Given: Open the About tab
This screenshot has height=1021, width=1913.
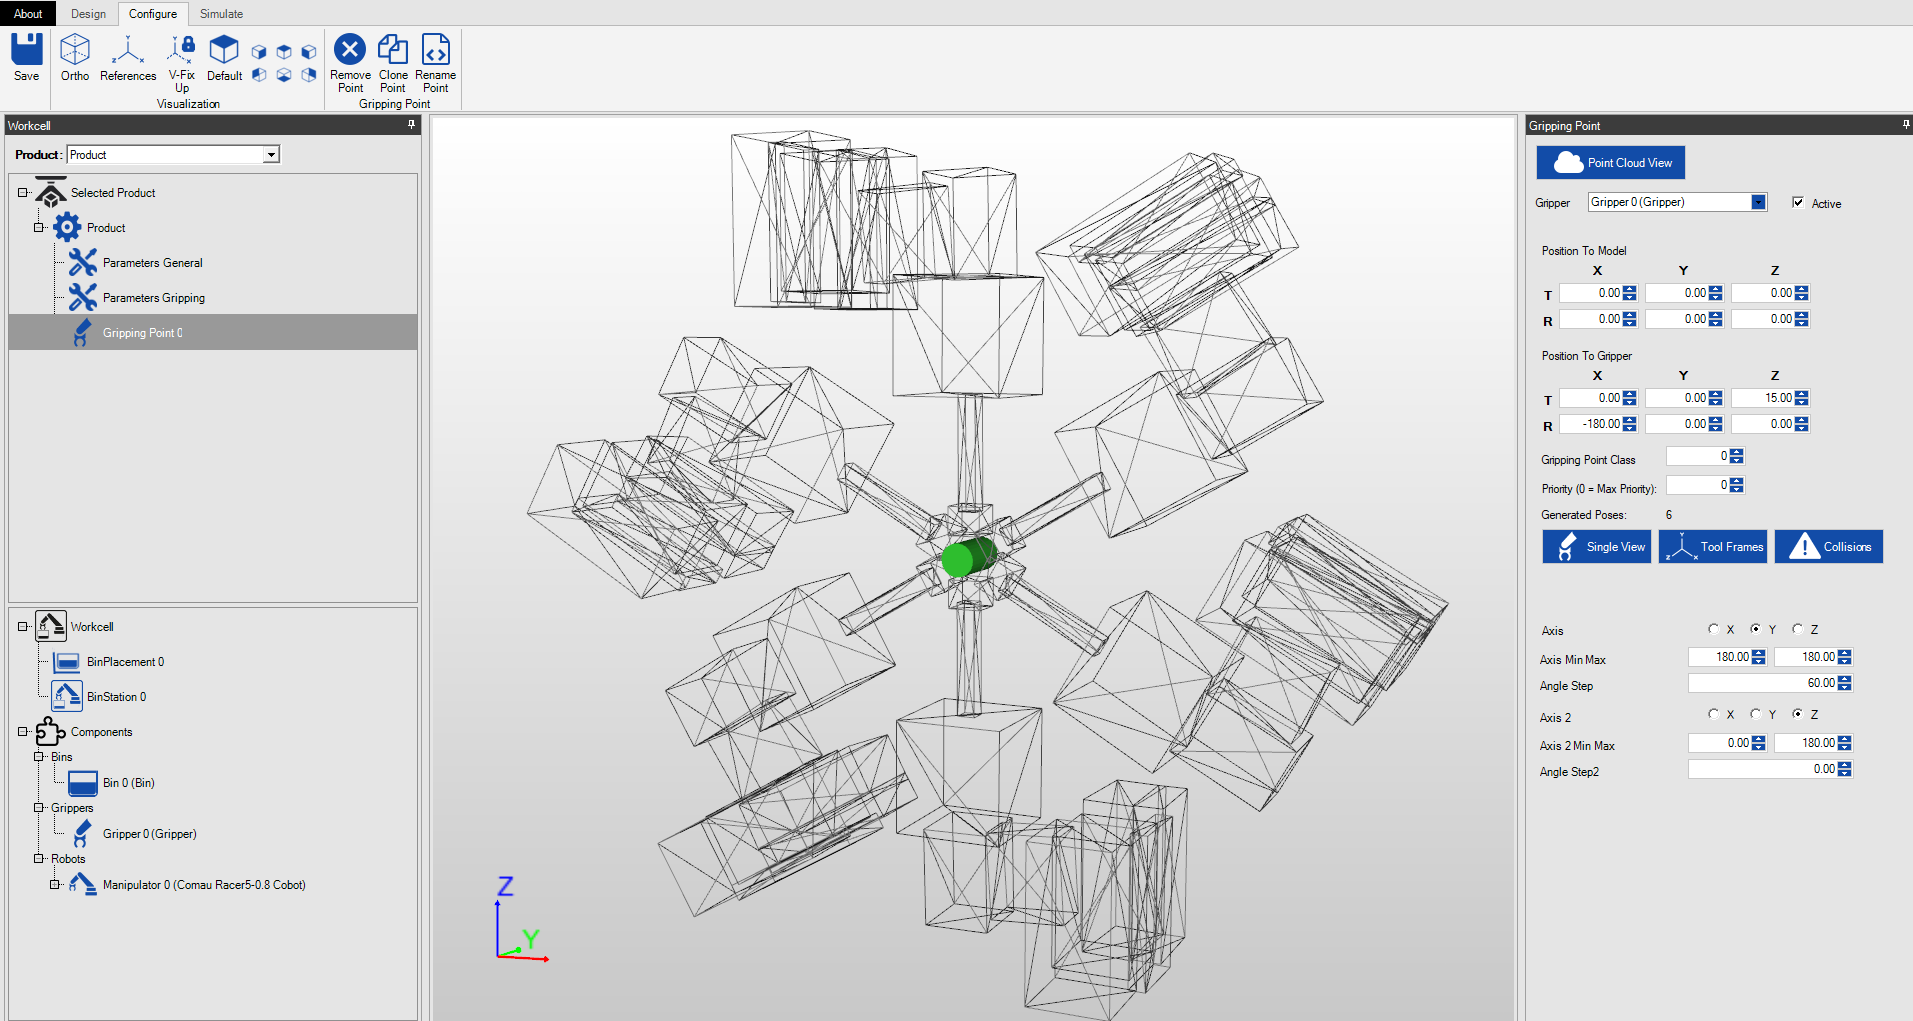Looking at the screenshot, I should pyautogui.click(x=28, y=14).
